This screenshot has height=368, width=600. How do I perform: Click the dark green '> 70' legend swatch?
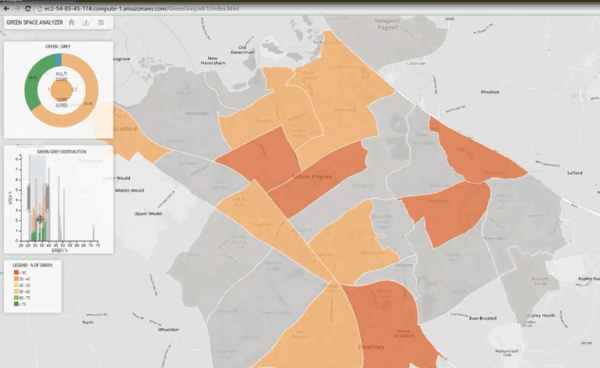[x=16, y=304]
